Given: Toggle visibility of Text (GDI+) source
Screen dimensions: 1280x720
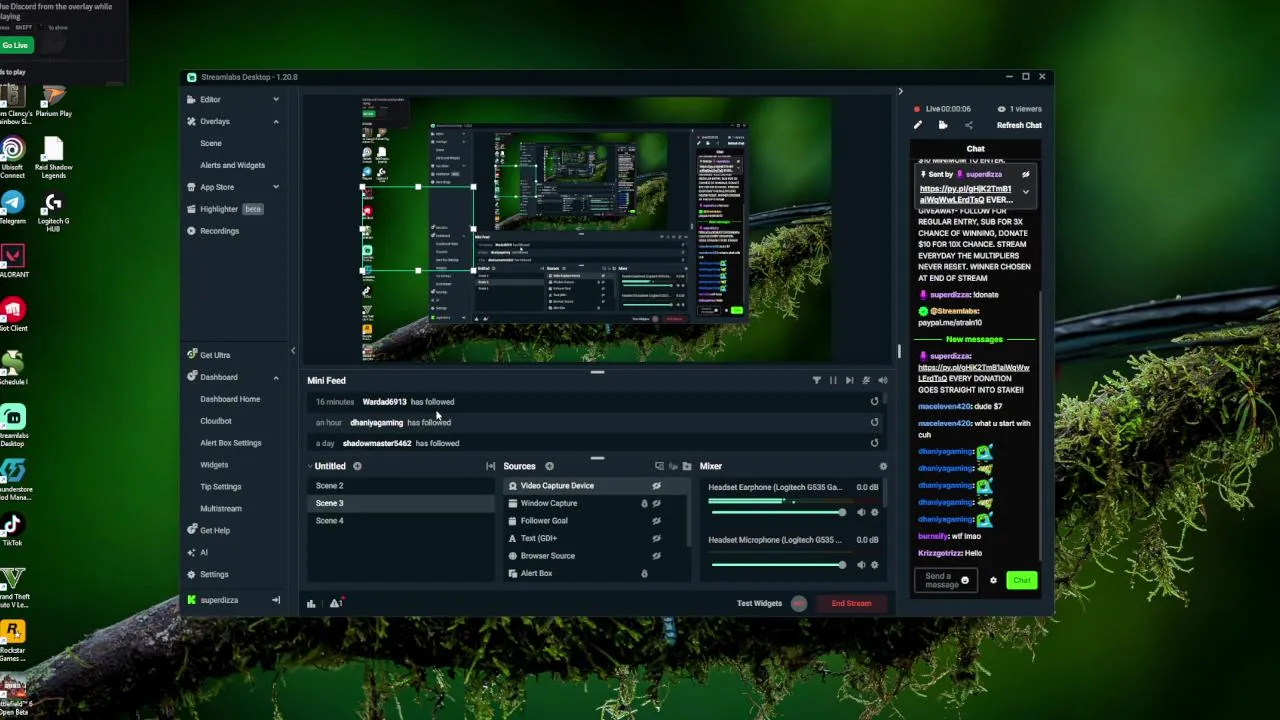Looking at the screenshot, I should [x=656, y=538].
